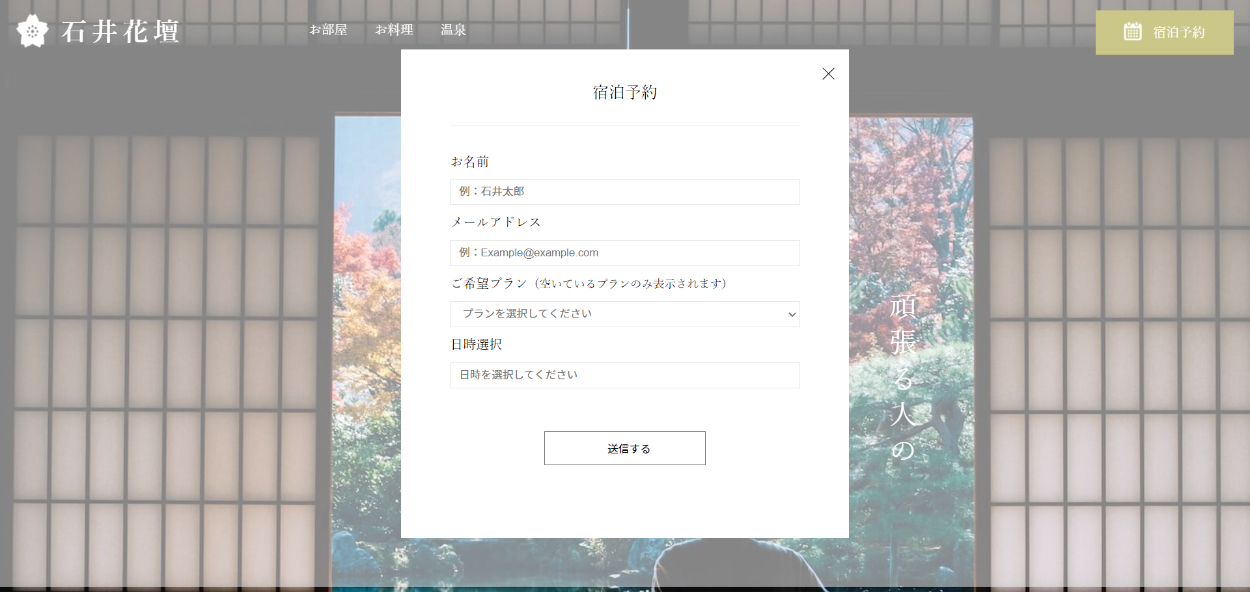The width and height of the screenshot is (1250, 592).
Task: Select 温泉 in the top navigation
Action: (453, 30)
